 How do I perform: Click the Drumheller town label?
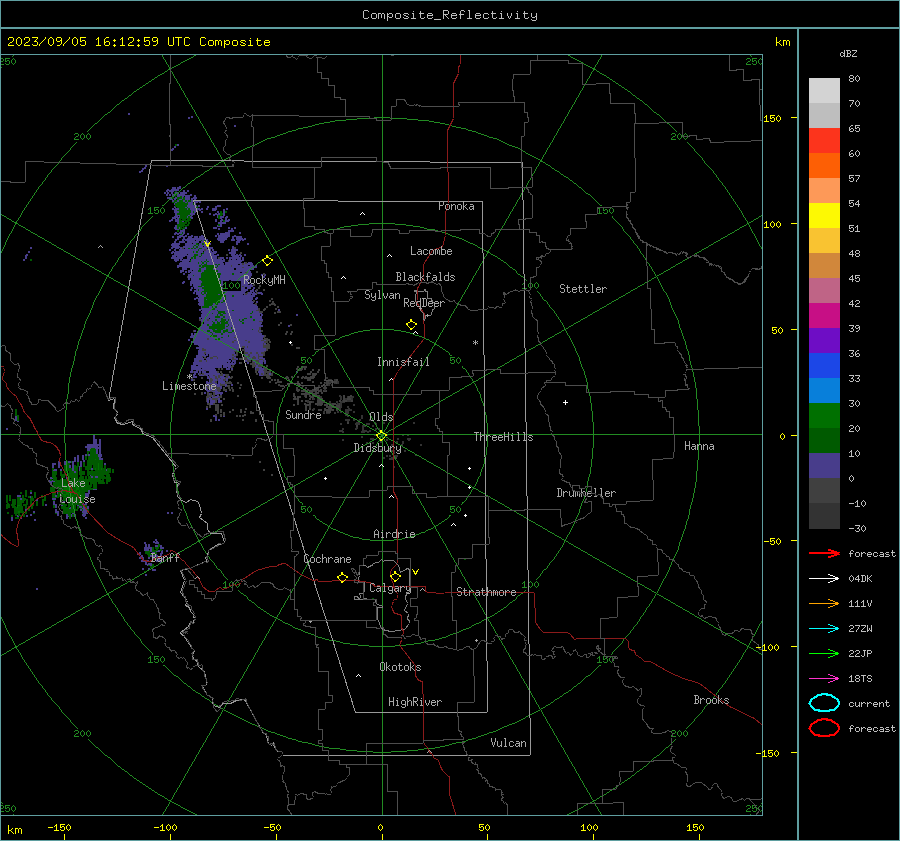pyautogui.click(x=586, y=493)
